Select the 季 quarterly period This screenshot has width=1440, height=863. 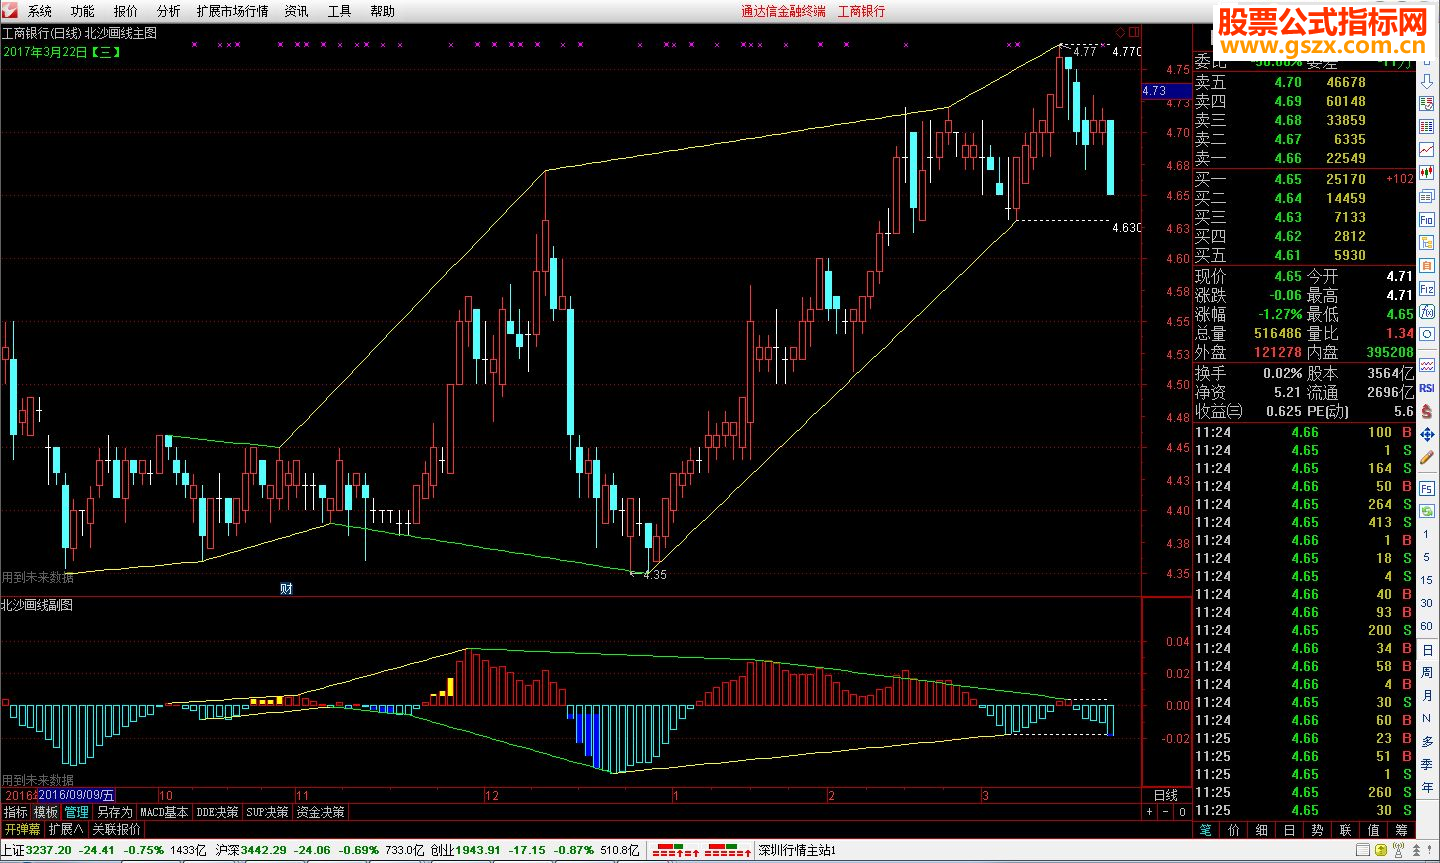pos(1427,764)
